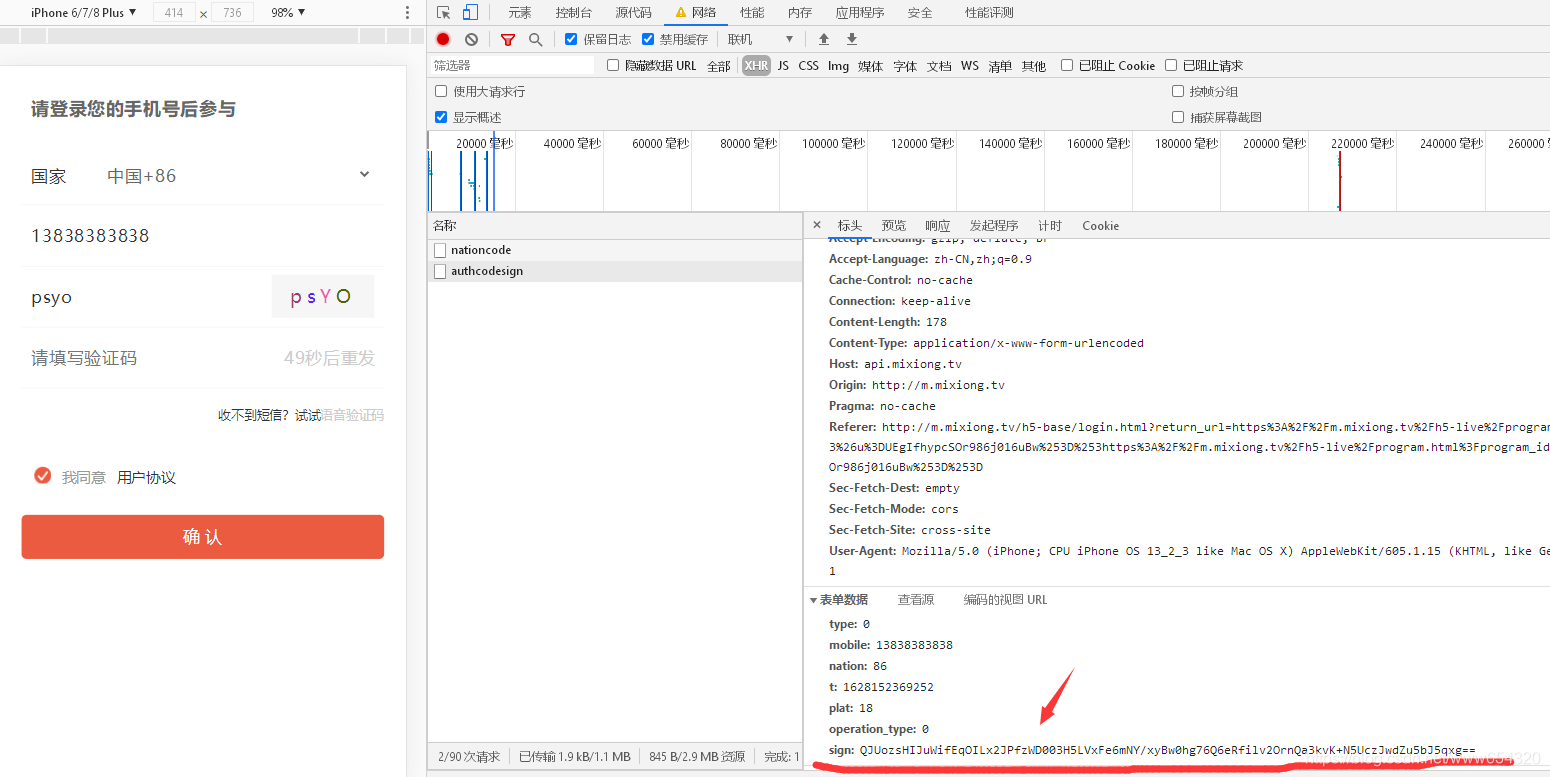The width and height of the screenshot is (1550, 777).
Task: Open device toolbar three-dot menu
Action: 407,13
